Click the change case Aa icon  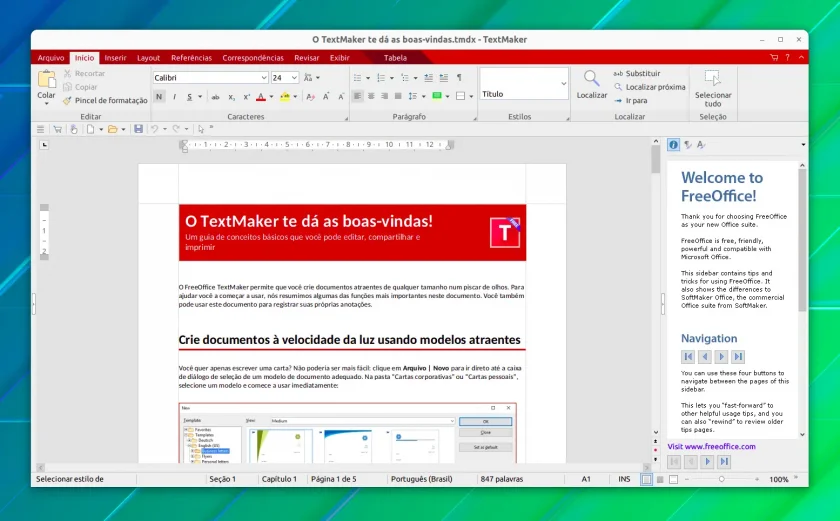[309, 78]
